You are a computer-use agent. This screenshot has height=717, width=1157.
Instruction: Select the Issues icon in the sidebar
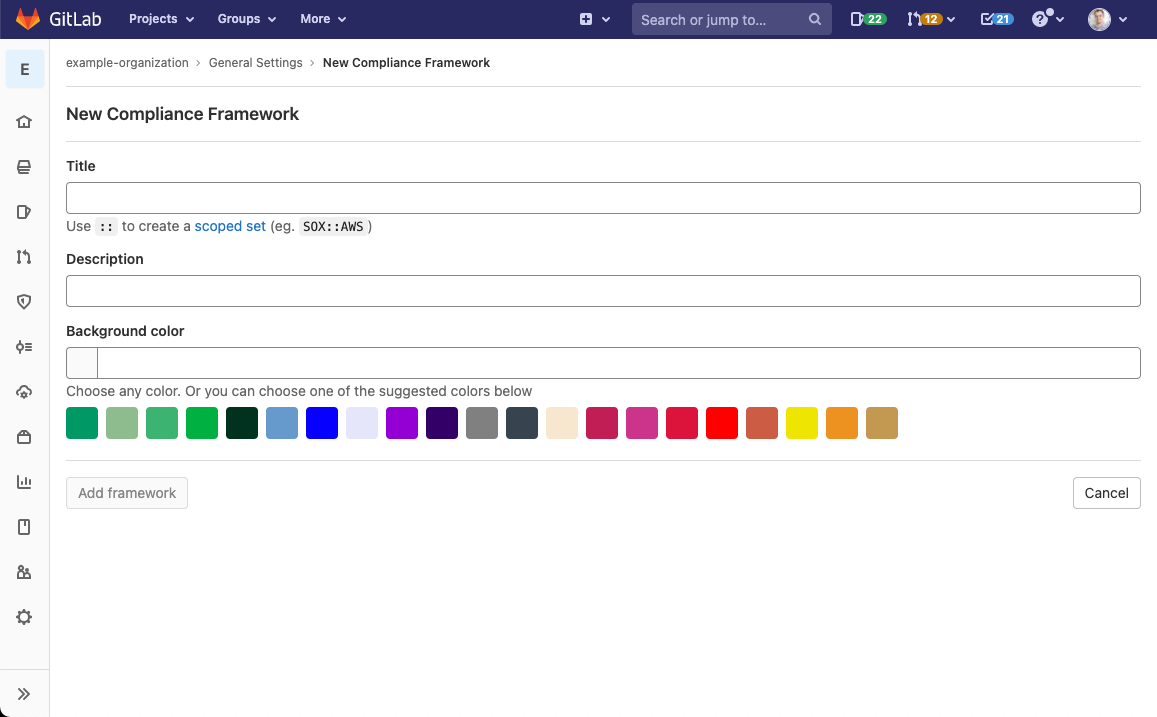coord(24,211)
